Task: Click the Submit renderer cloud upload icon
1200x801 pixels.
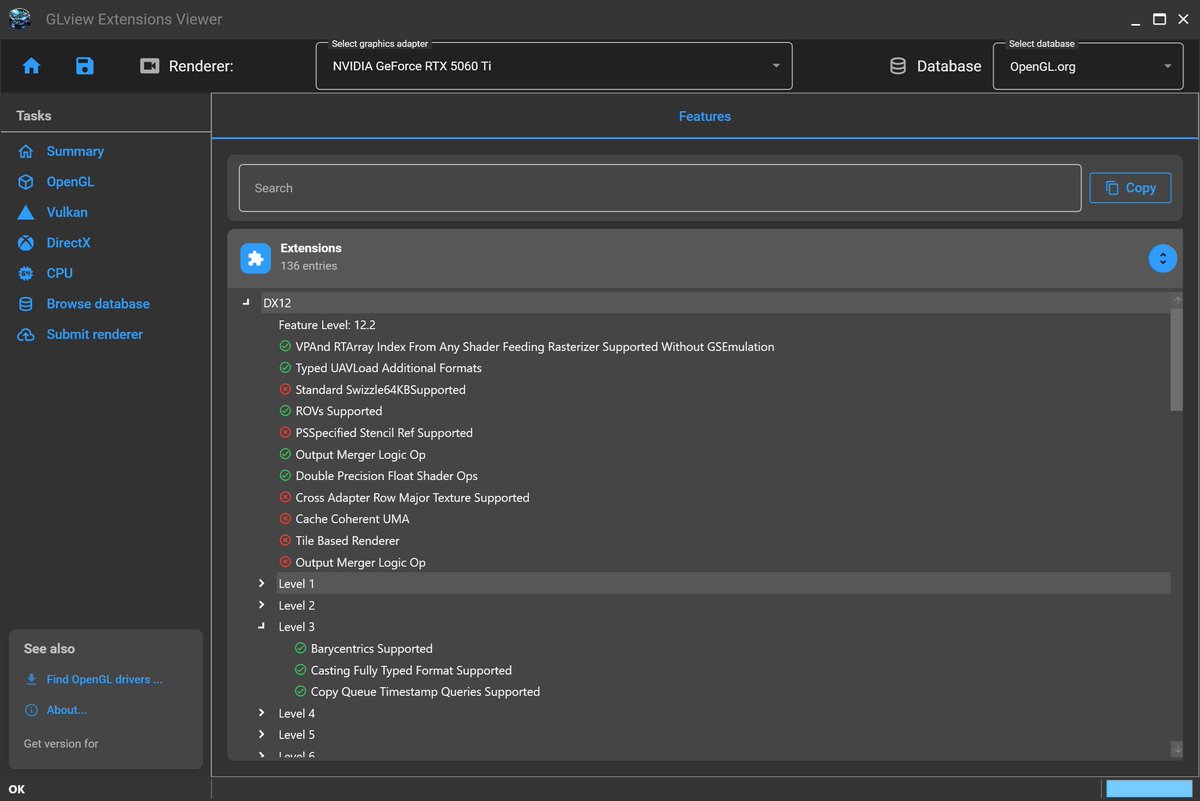Action: click(x=26, y=335)
